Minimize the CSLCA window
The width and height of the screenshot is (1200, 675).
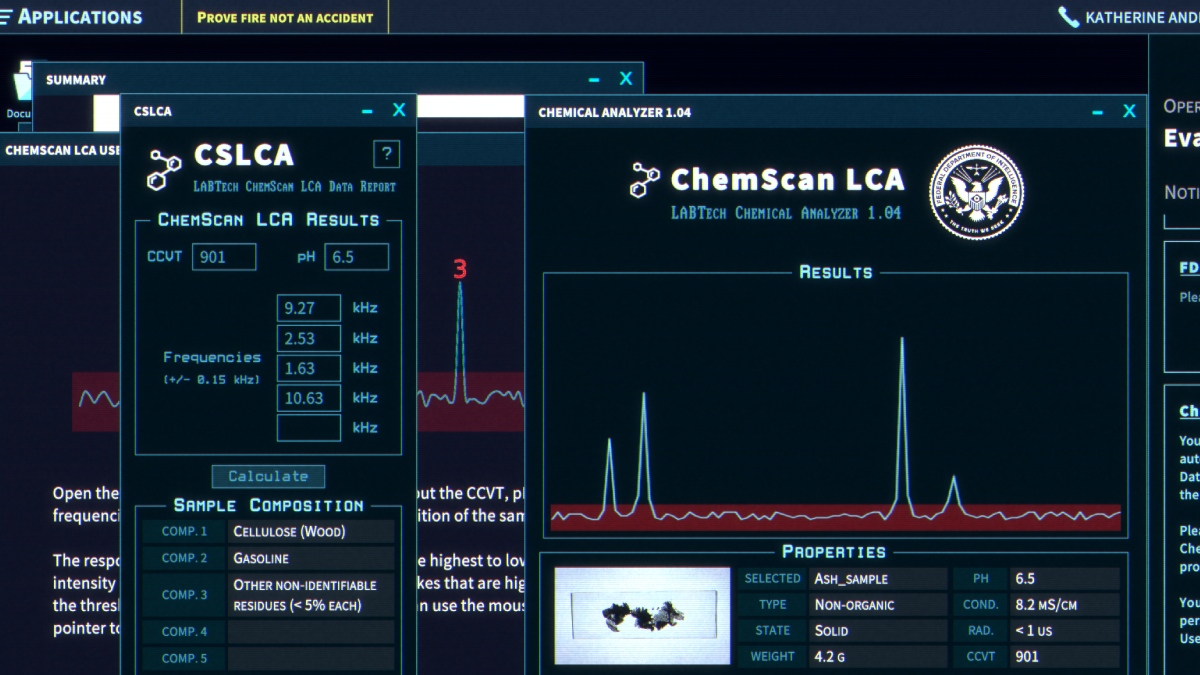tap(367, 111)
